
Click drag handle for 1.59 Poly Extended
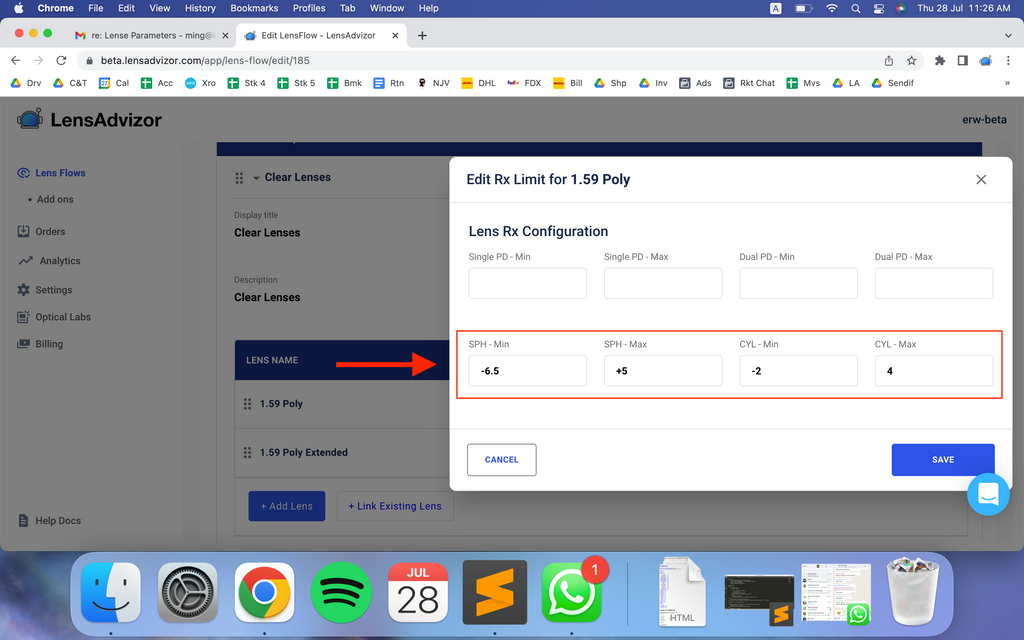point(247,452)
